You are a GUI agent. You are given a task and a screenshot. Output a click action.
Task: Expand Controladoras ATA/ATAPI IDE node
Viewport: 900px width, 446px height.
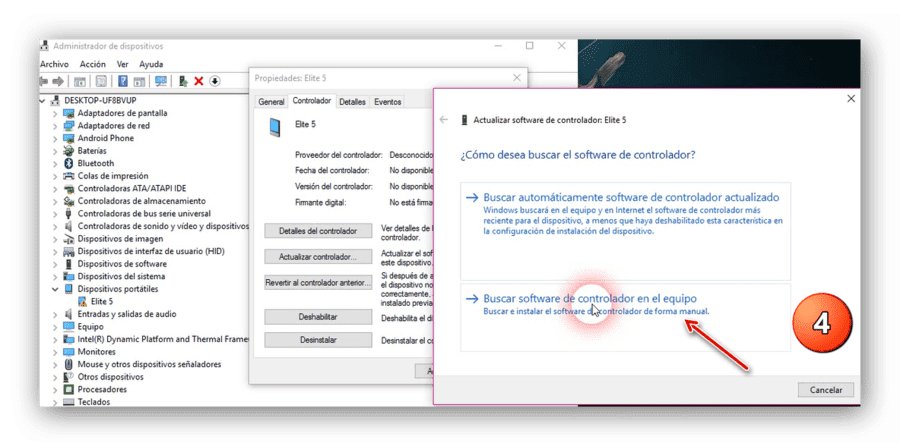(x=55, y=188)
